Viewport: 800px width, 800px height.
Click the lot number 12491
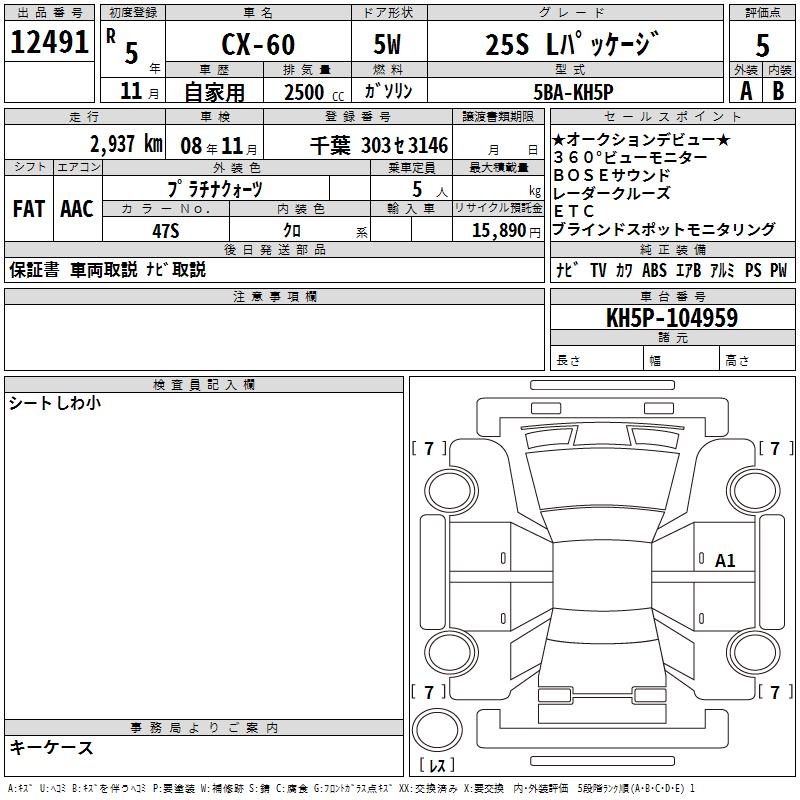[x=50, y=42]
